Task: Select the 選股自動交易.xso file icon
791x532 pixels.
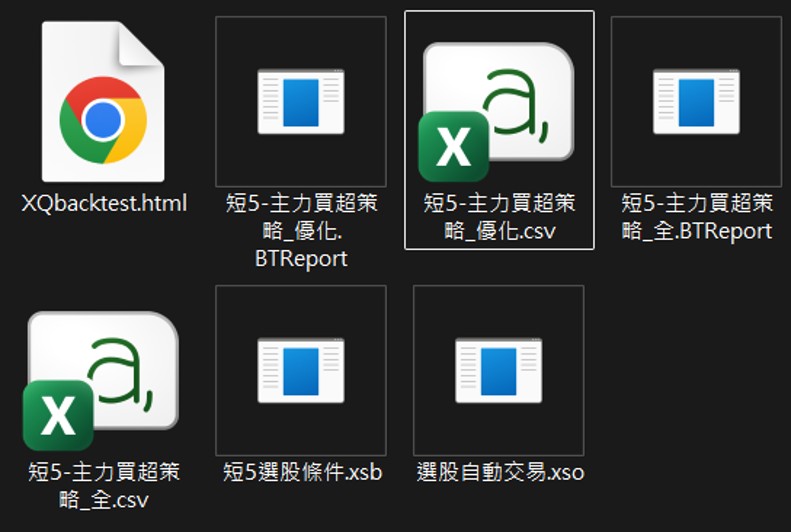Action: [x=498, y=370]
